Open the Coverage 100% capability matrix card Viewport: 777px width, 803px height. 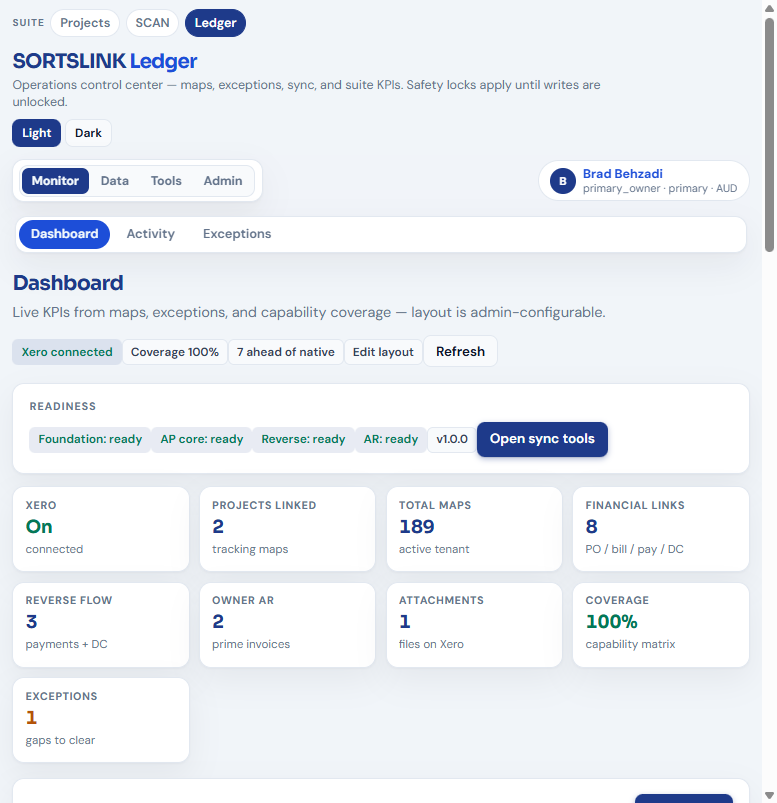click(661, 625)
